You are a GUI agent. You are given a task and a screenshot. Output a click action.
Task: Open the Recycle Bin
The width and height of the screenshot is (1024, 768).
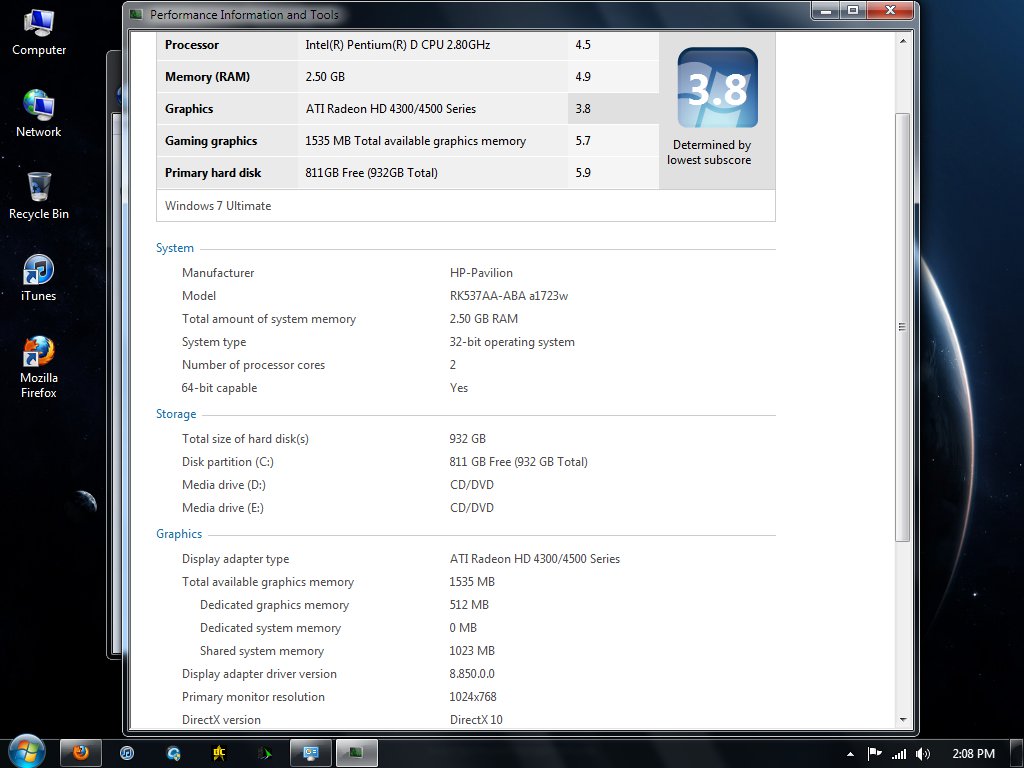[x=39, y=194]
